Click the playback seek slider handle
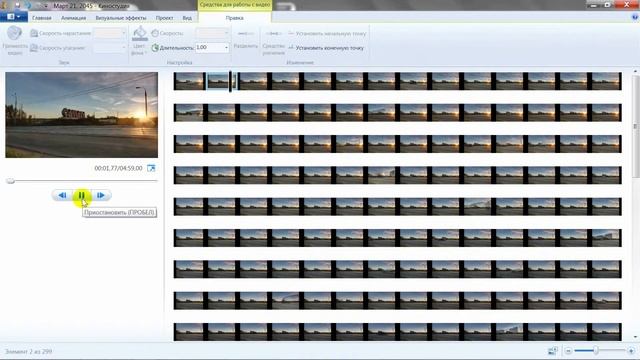The height and width of the screenshot is (360, 640). point(11,180)
